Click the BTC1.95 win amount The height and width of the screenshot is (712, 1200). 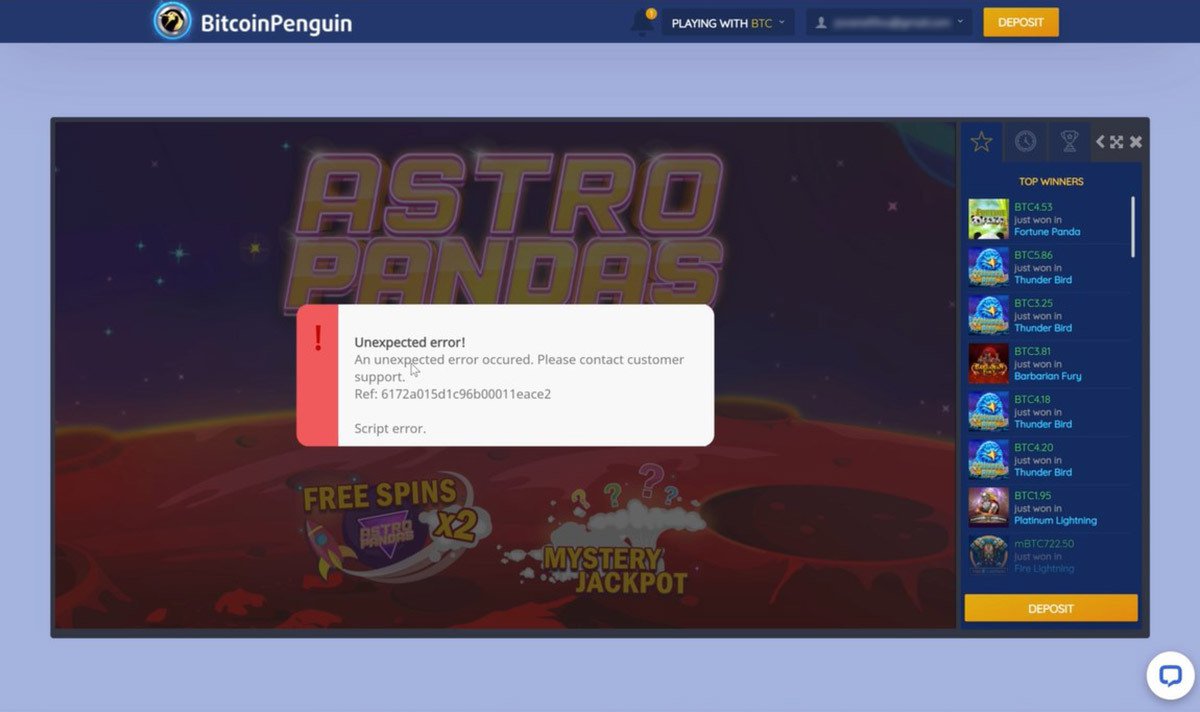tap(1033, 496)
